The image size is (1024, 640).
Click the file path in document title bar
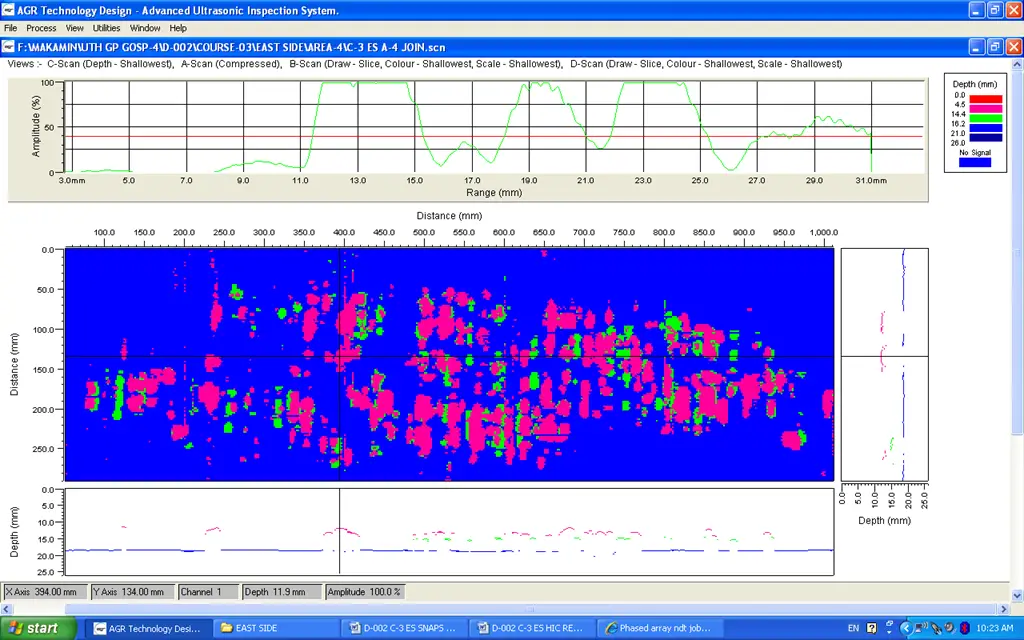coord(231,47)
